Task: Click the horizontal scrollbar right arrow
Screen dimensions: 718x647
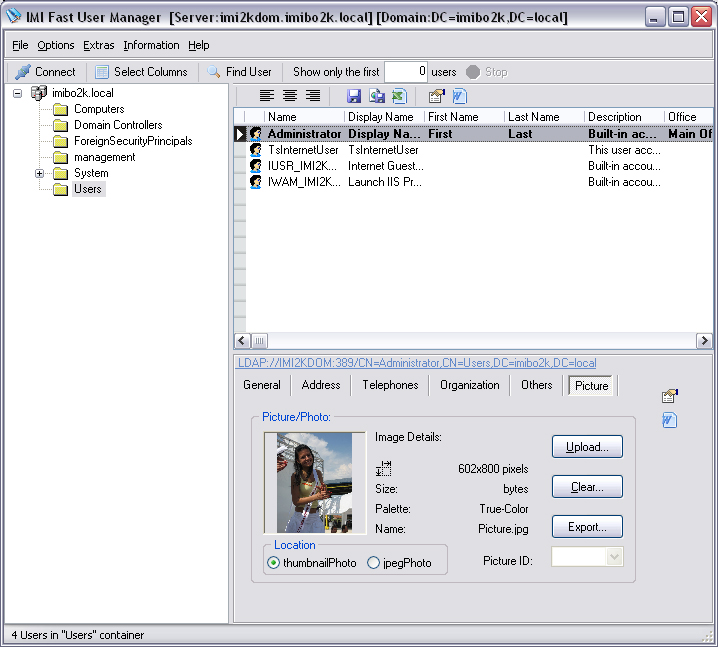Action: coord(704,340)
